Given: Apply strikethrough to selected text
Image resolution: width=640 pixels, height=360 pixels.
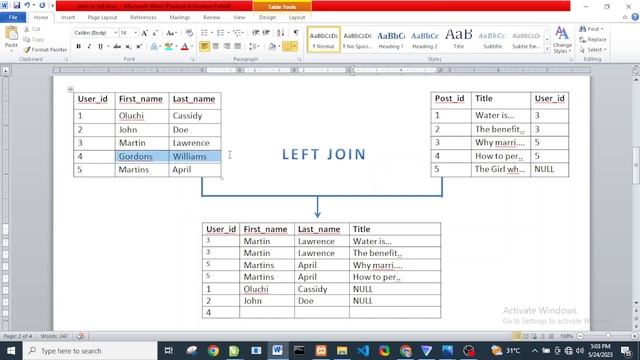Looking at the screenshot, I should click(x=117, y=47).
